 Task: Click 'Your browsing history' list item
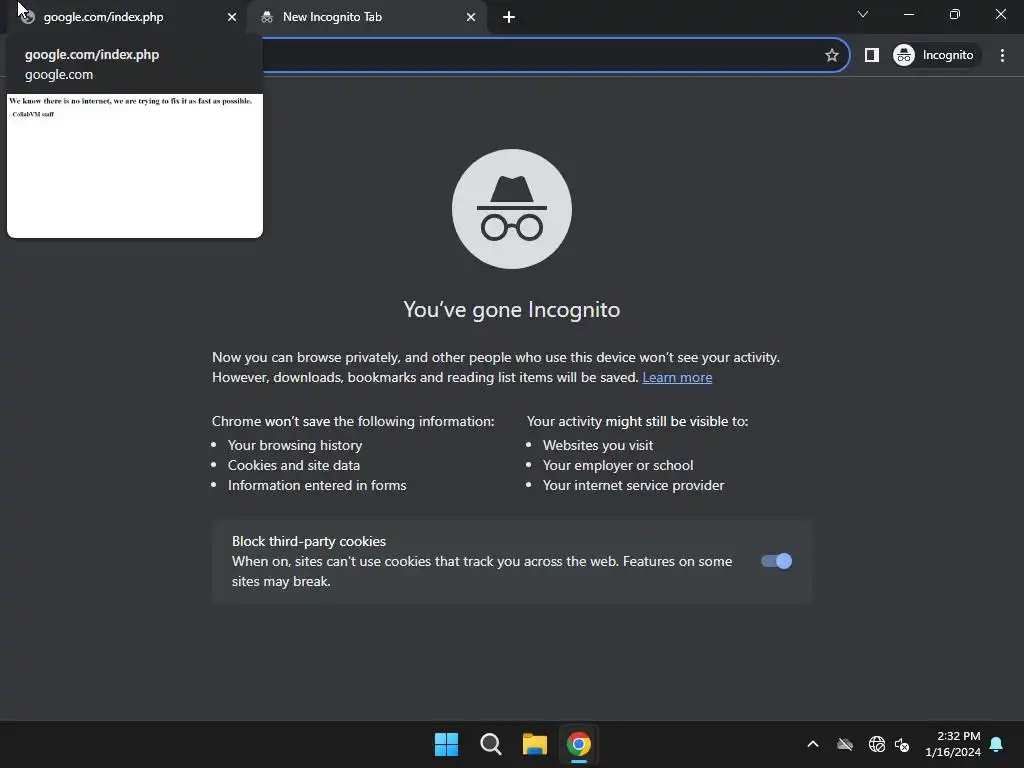point(295,445)
